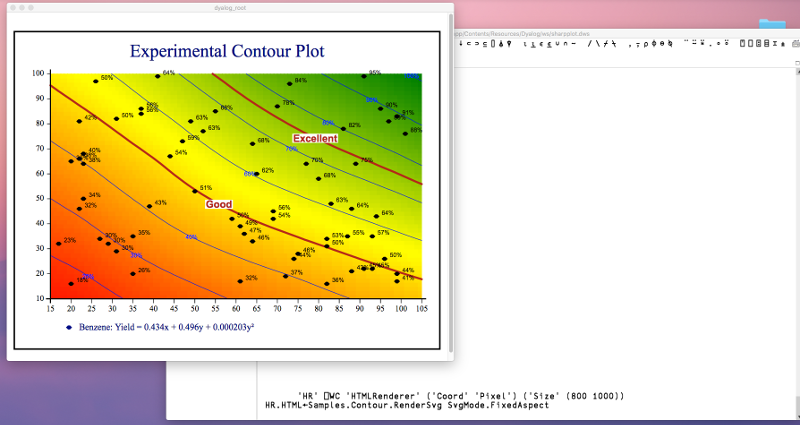Insert the grade up glyph
The width and height of the screenshot is (800, 425).
(x=501, y=44)
